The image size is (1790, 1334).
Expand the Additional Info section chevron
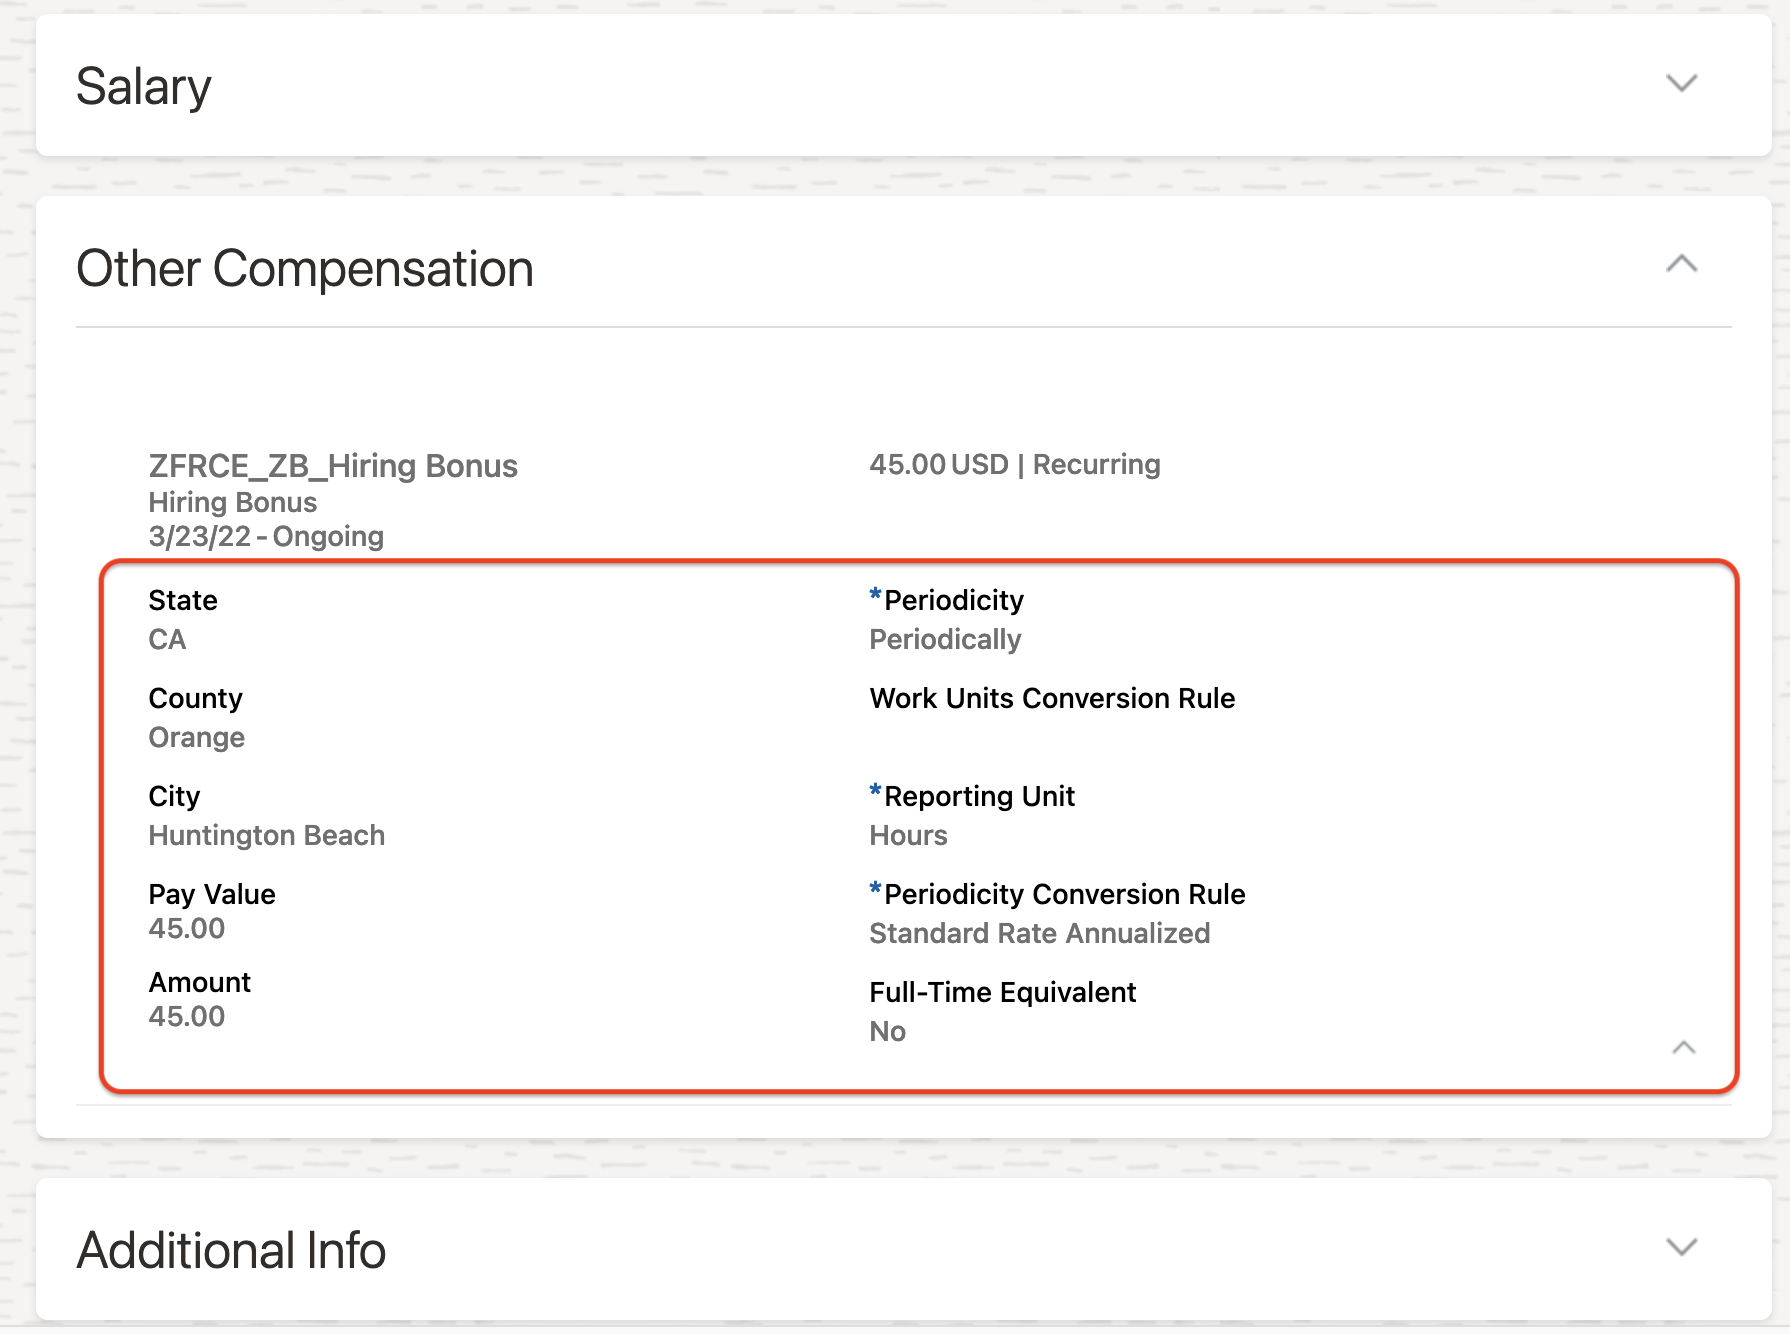click(x=1681, y=1247)
